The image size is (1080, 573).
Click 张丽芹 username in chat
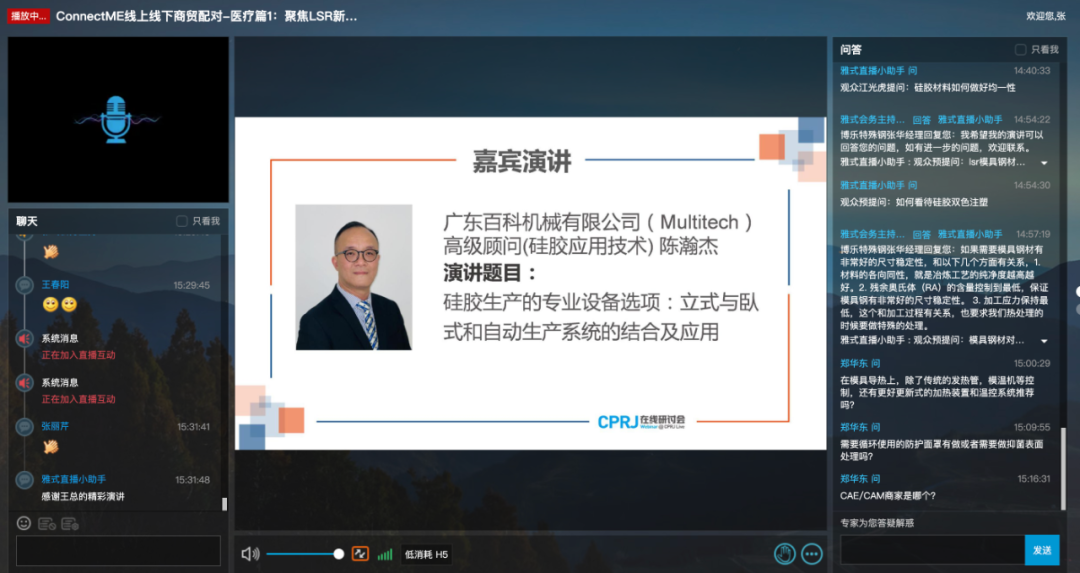click(55, 426)
